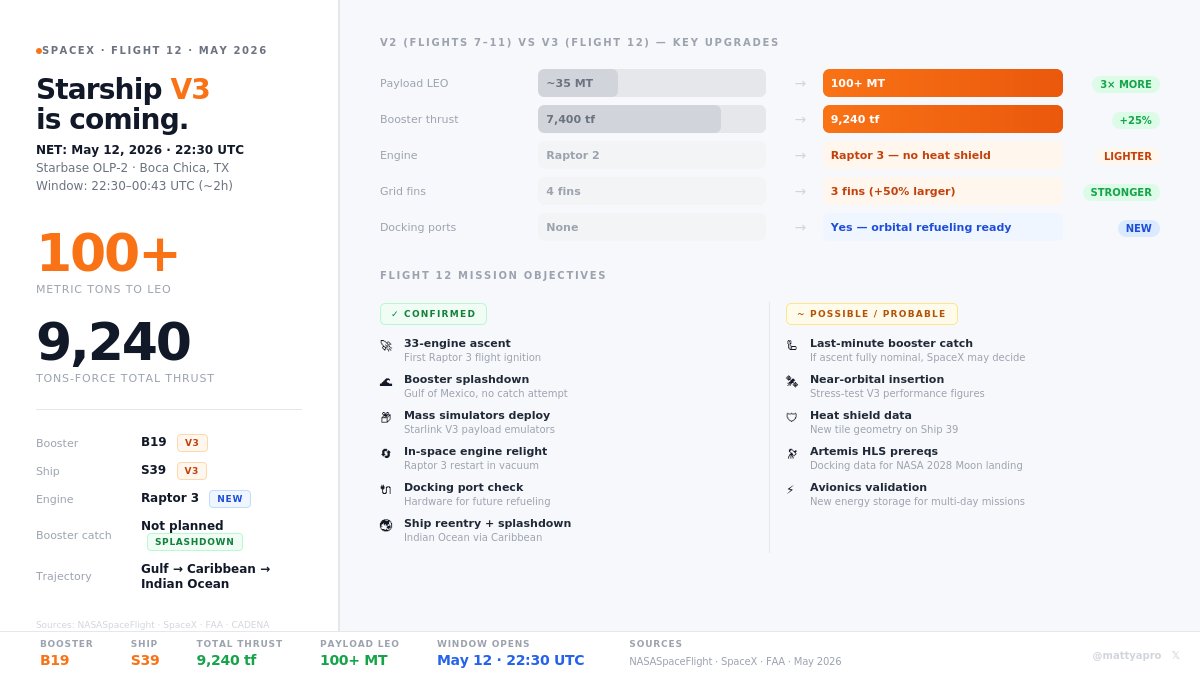Click 'Gulf → Caribbean → Indian Ocean' trajectory text
Screen dimensions: 1200x675
(x=205, y=576)
